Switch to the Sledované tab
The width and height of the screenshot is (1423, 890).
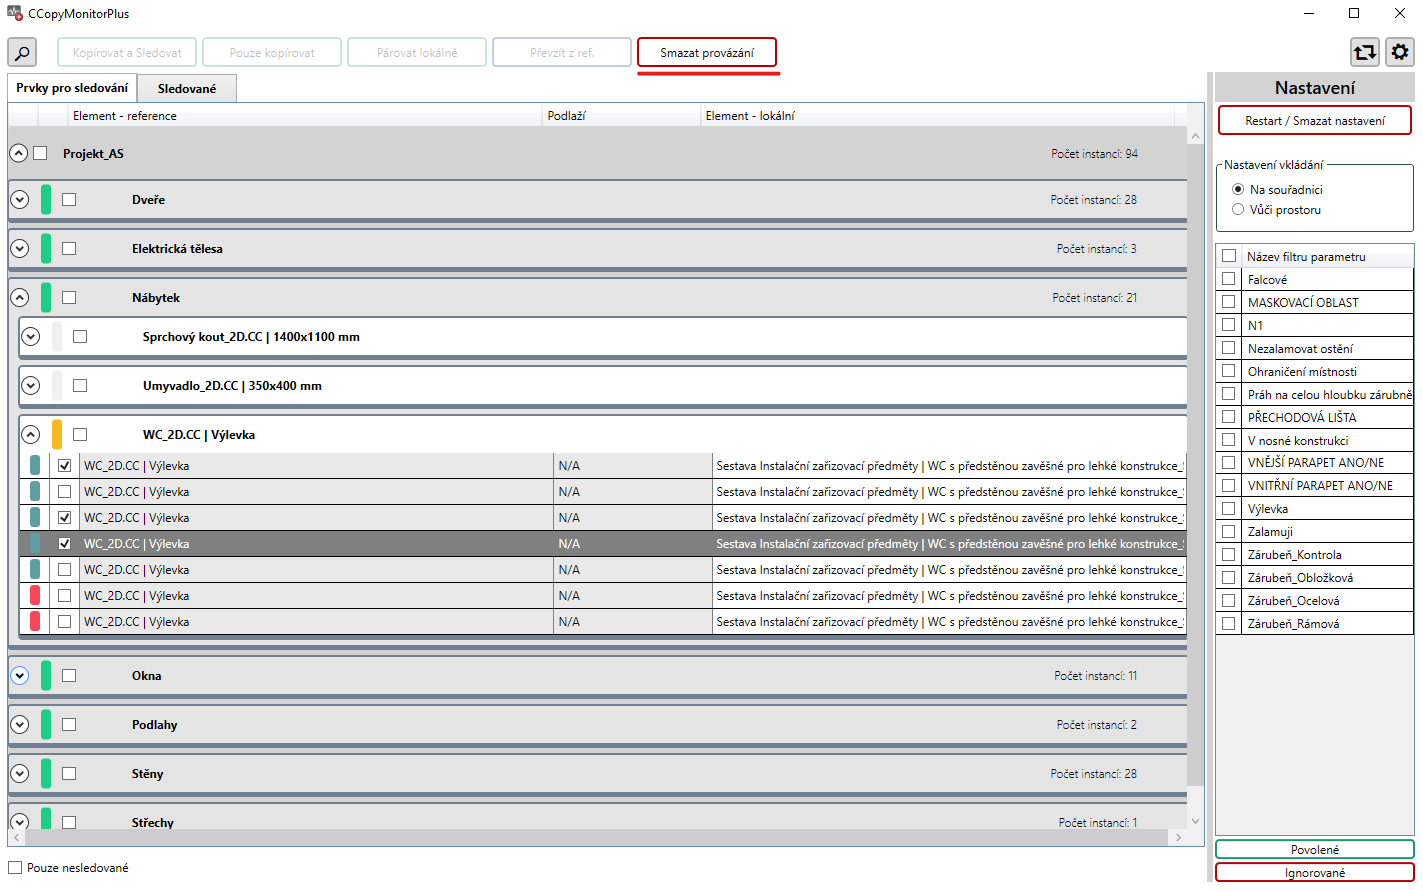[x=187, y=88]
